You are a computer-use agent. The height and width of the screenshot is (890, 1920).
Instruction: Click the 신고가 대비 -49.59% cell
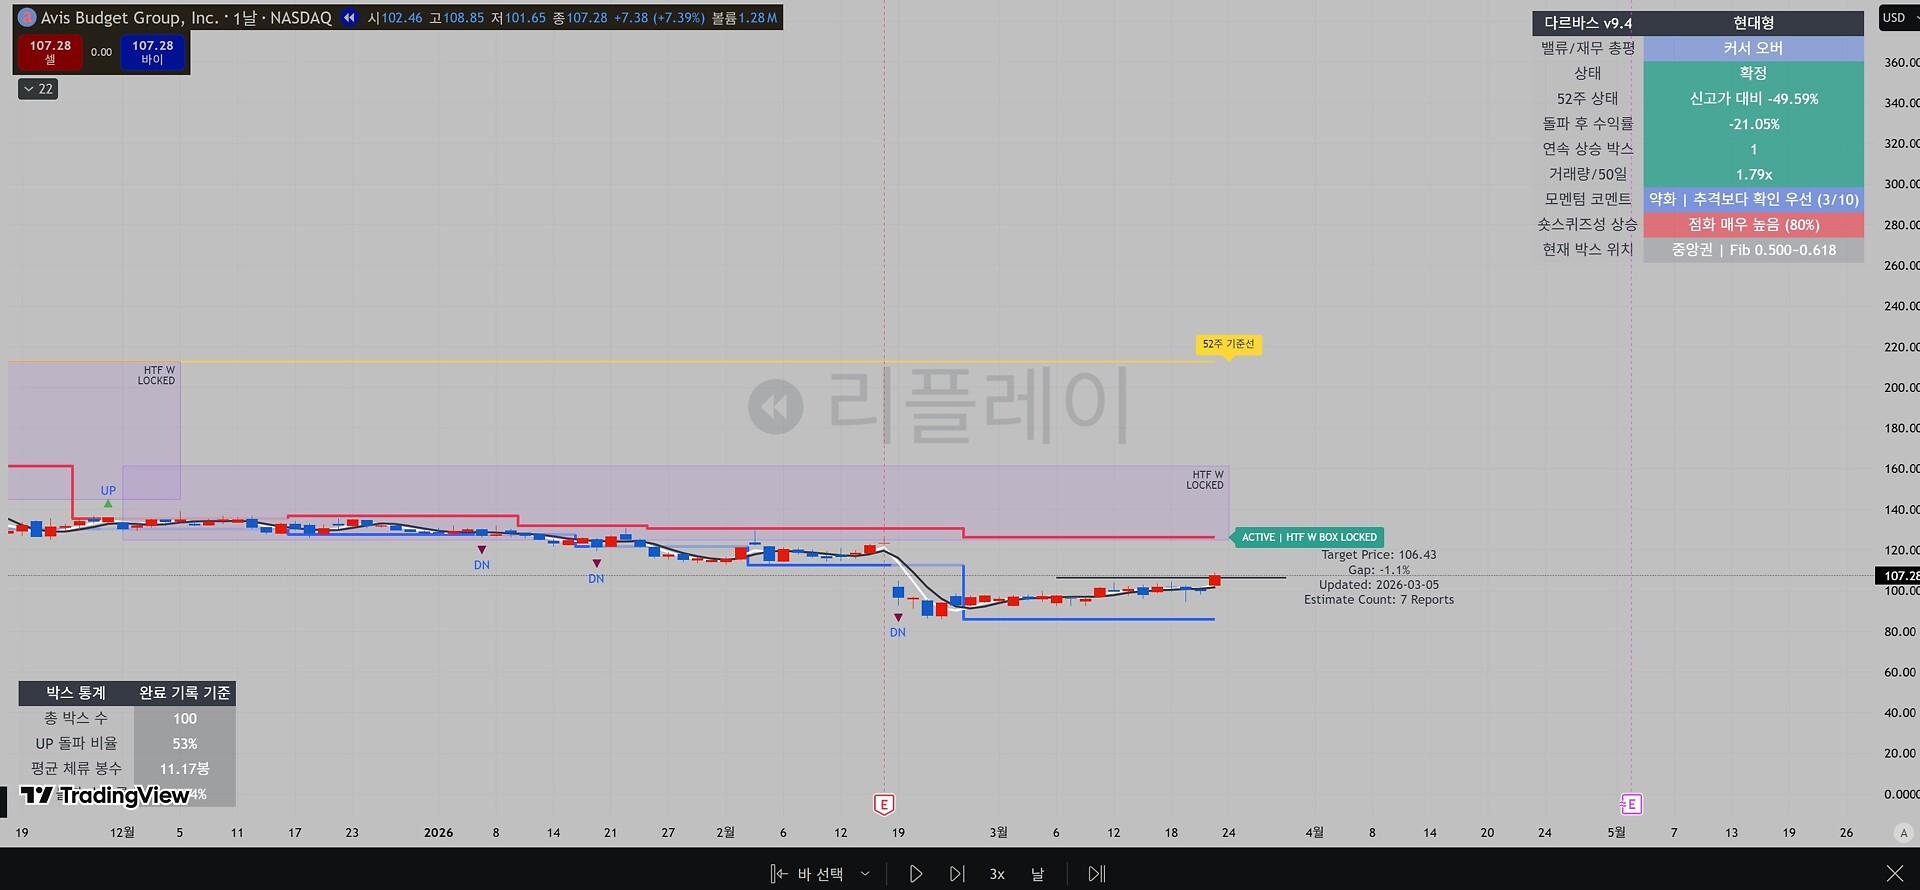tap(1753, 99)
